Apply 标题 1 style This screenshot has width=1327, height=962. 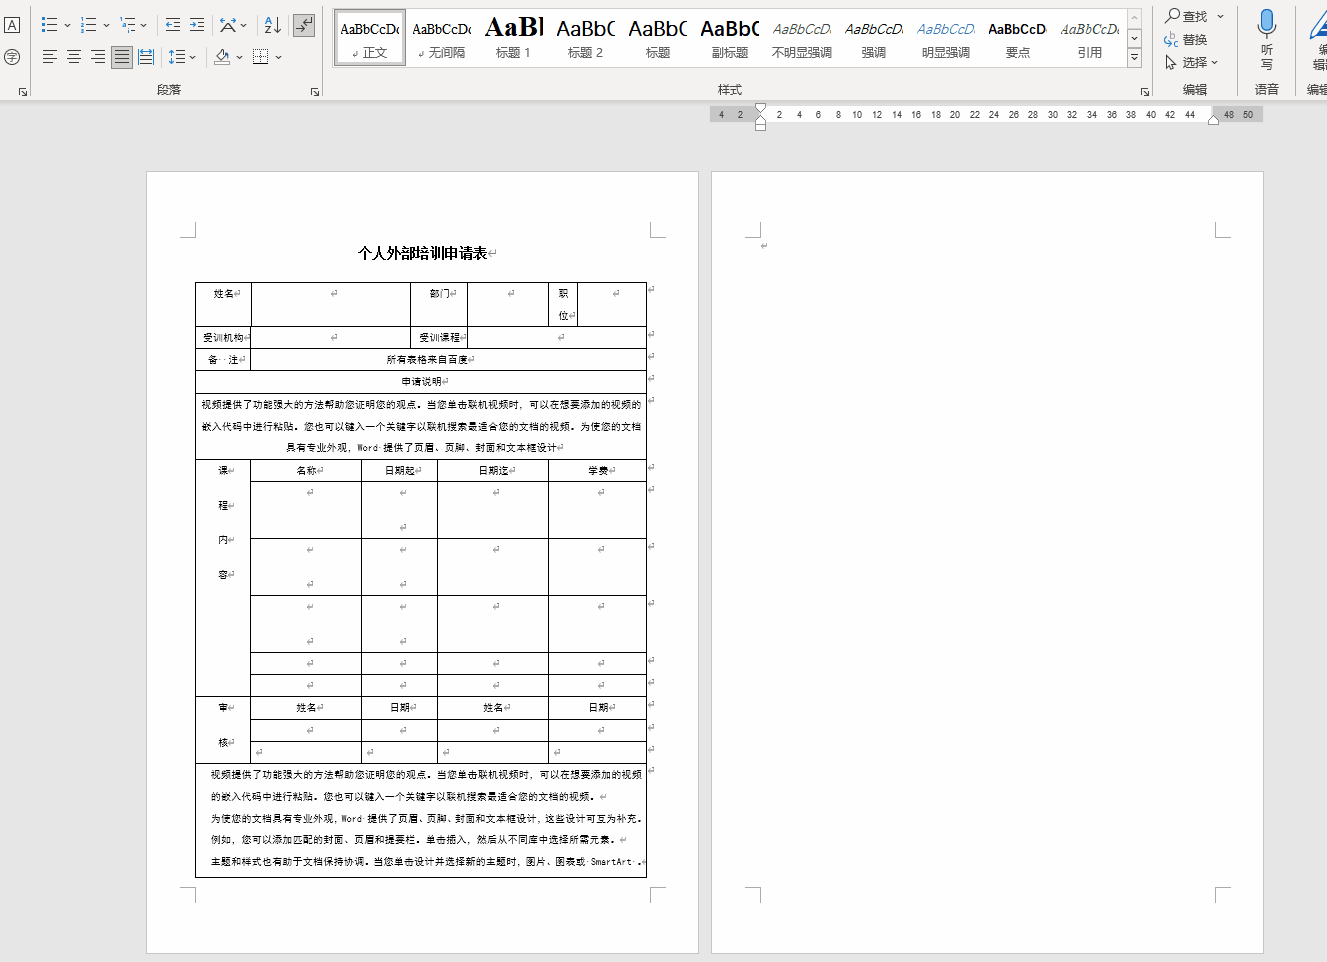point(514,38)
